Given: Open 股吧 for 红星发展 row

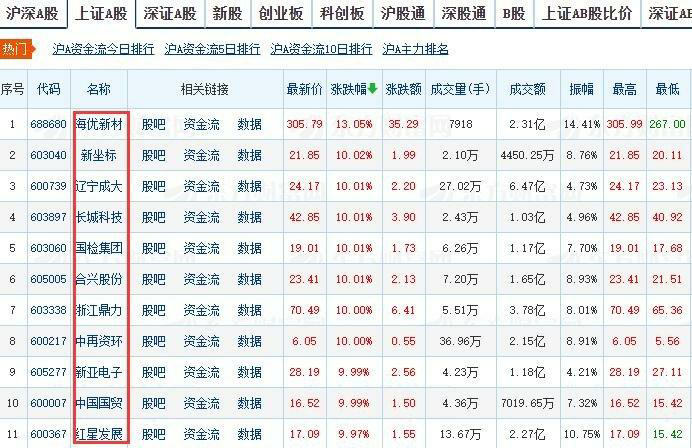Looking at the screenshot, I should [x=154, y=434].
